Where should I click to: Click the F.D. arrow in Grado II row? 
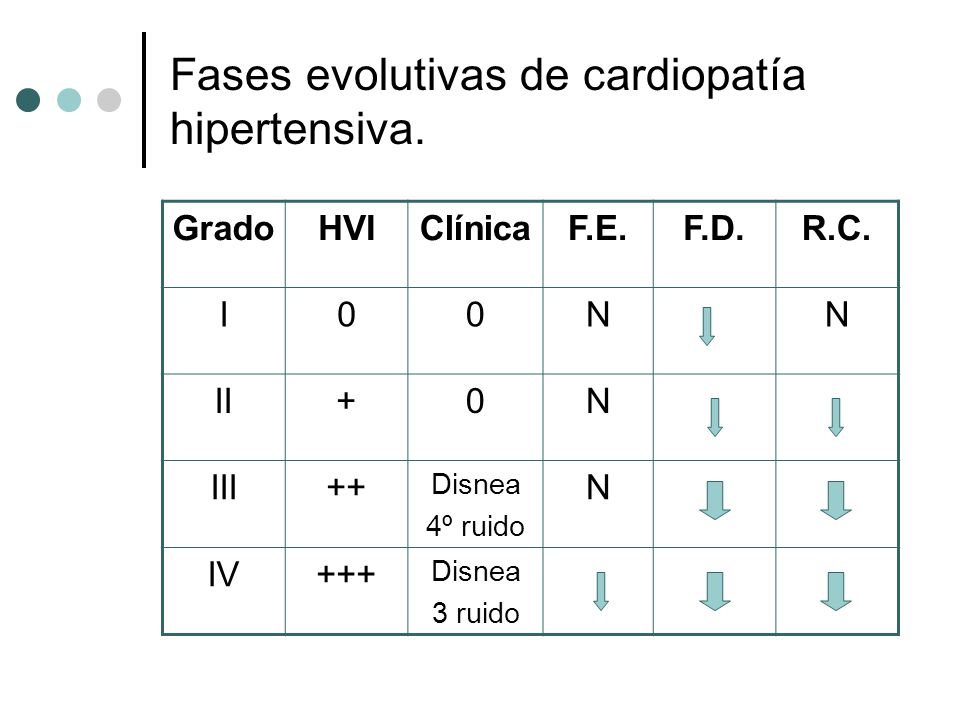pyautogui.click(x=714, y=417)
